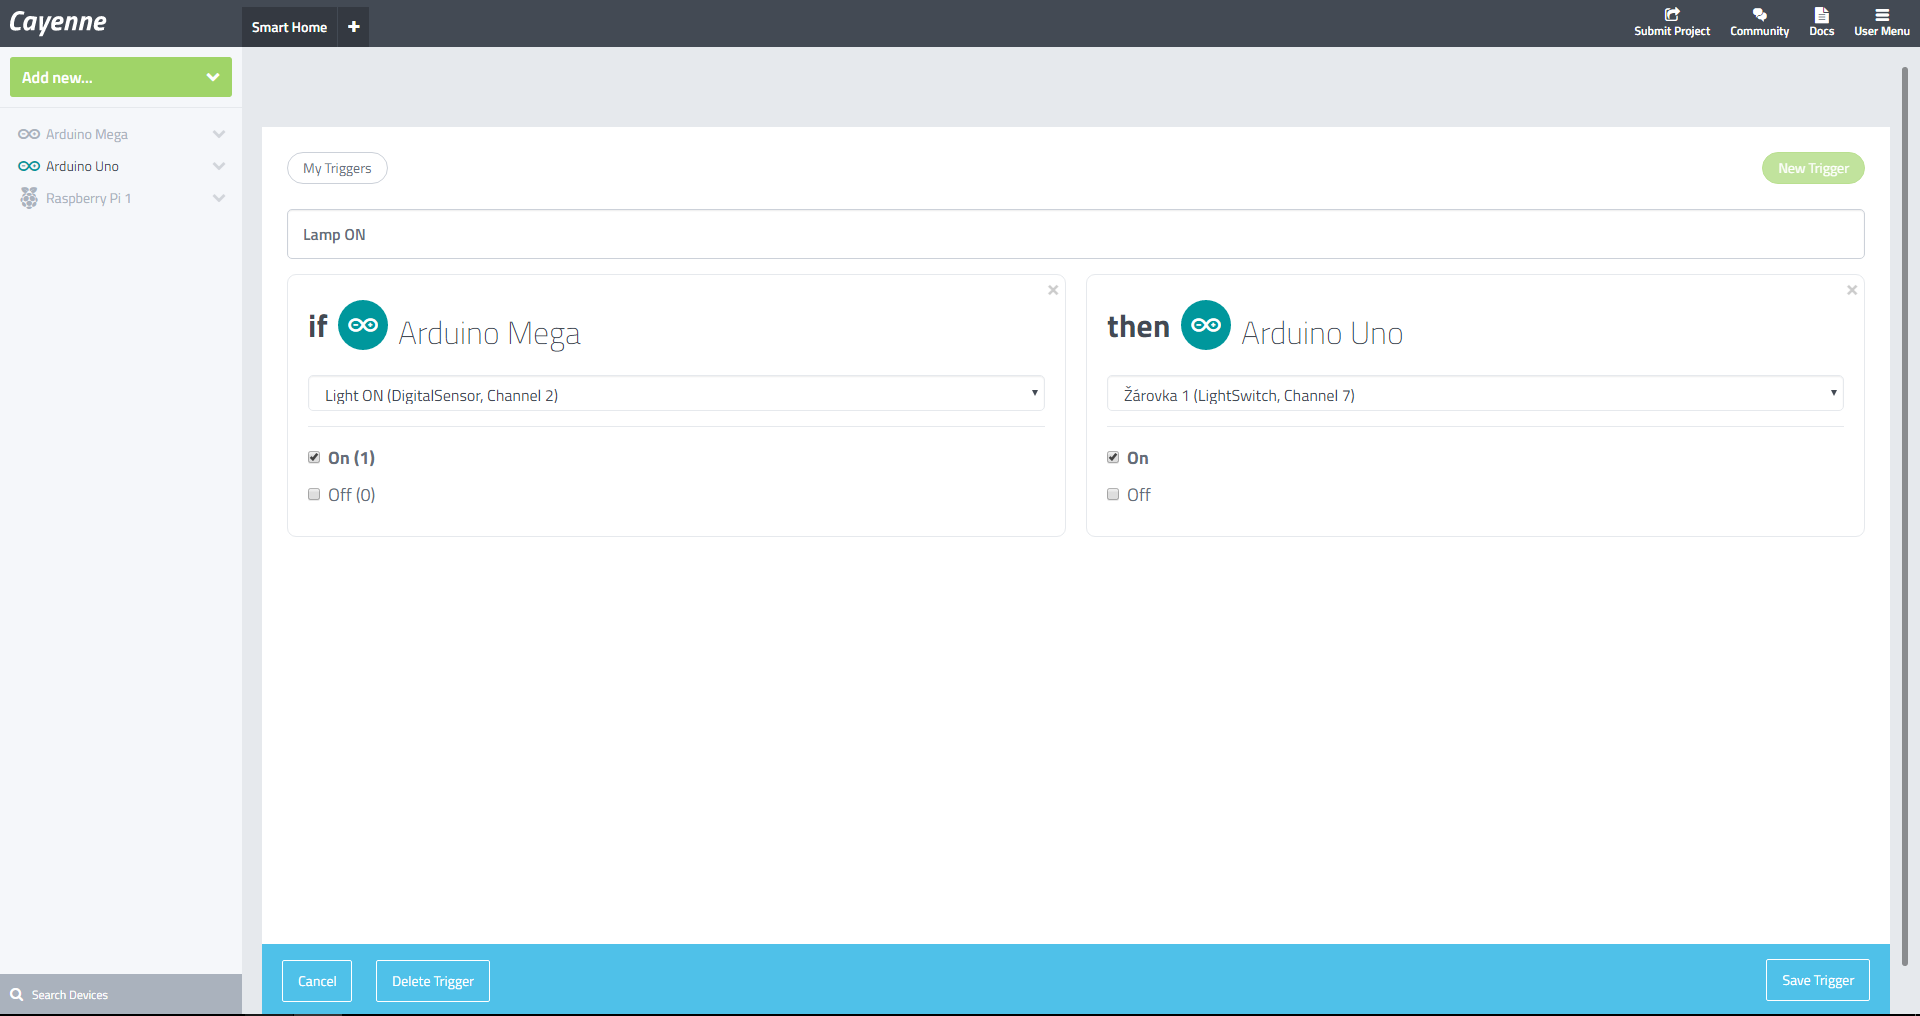Expand the Raspberry Pi 1 chevron

(x=219, y=198)
